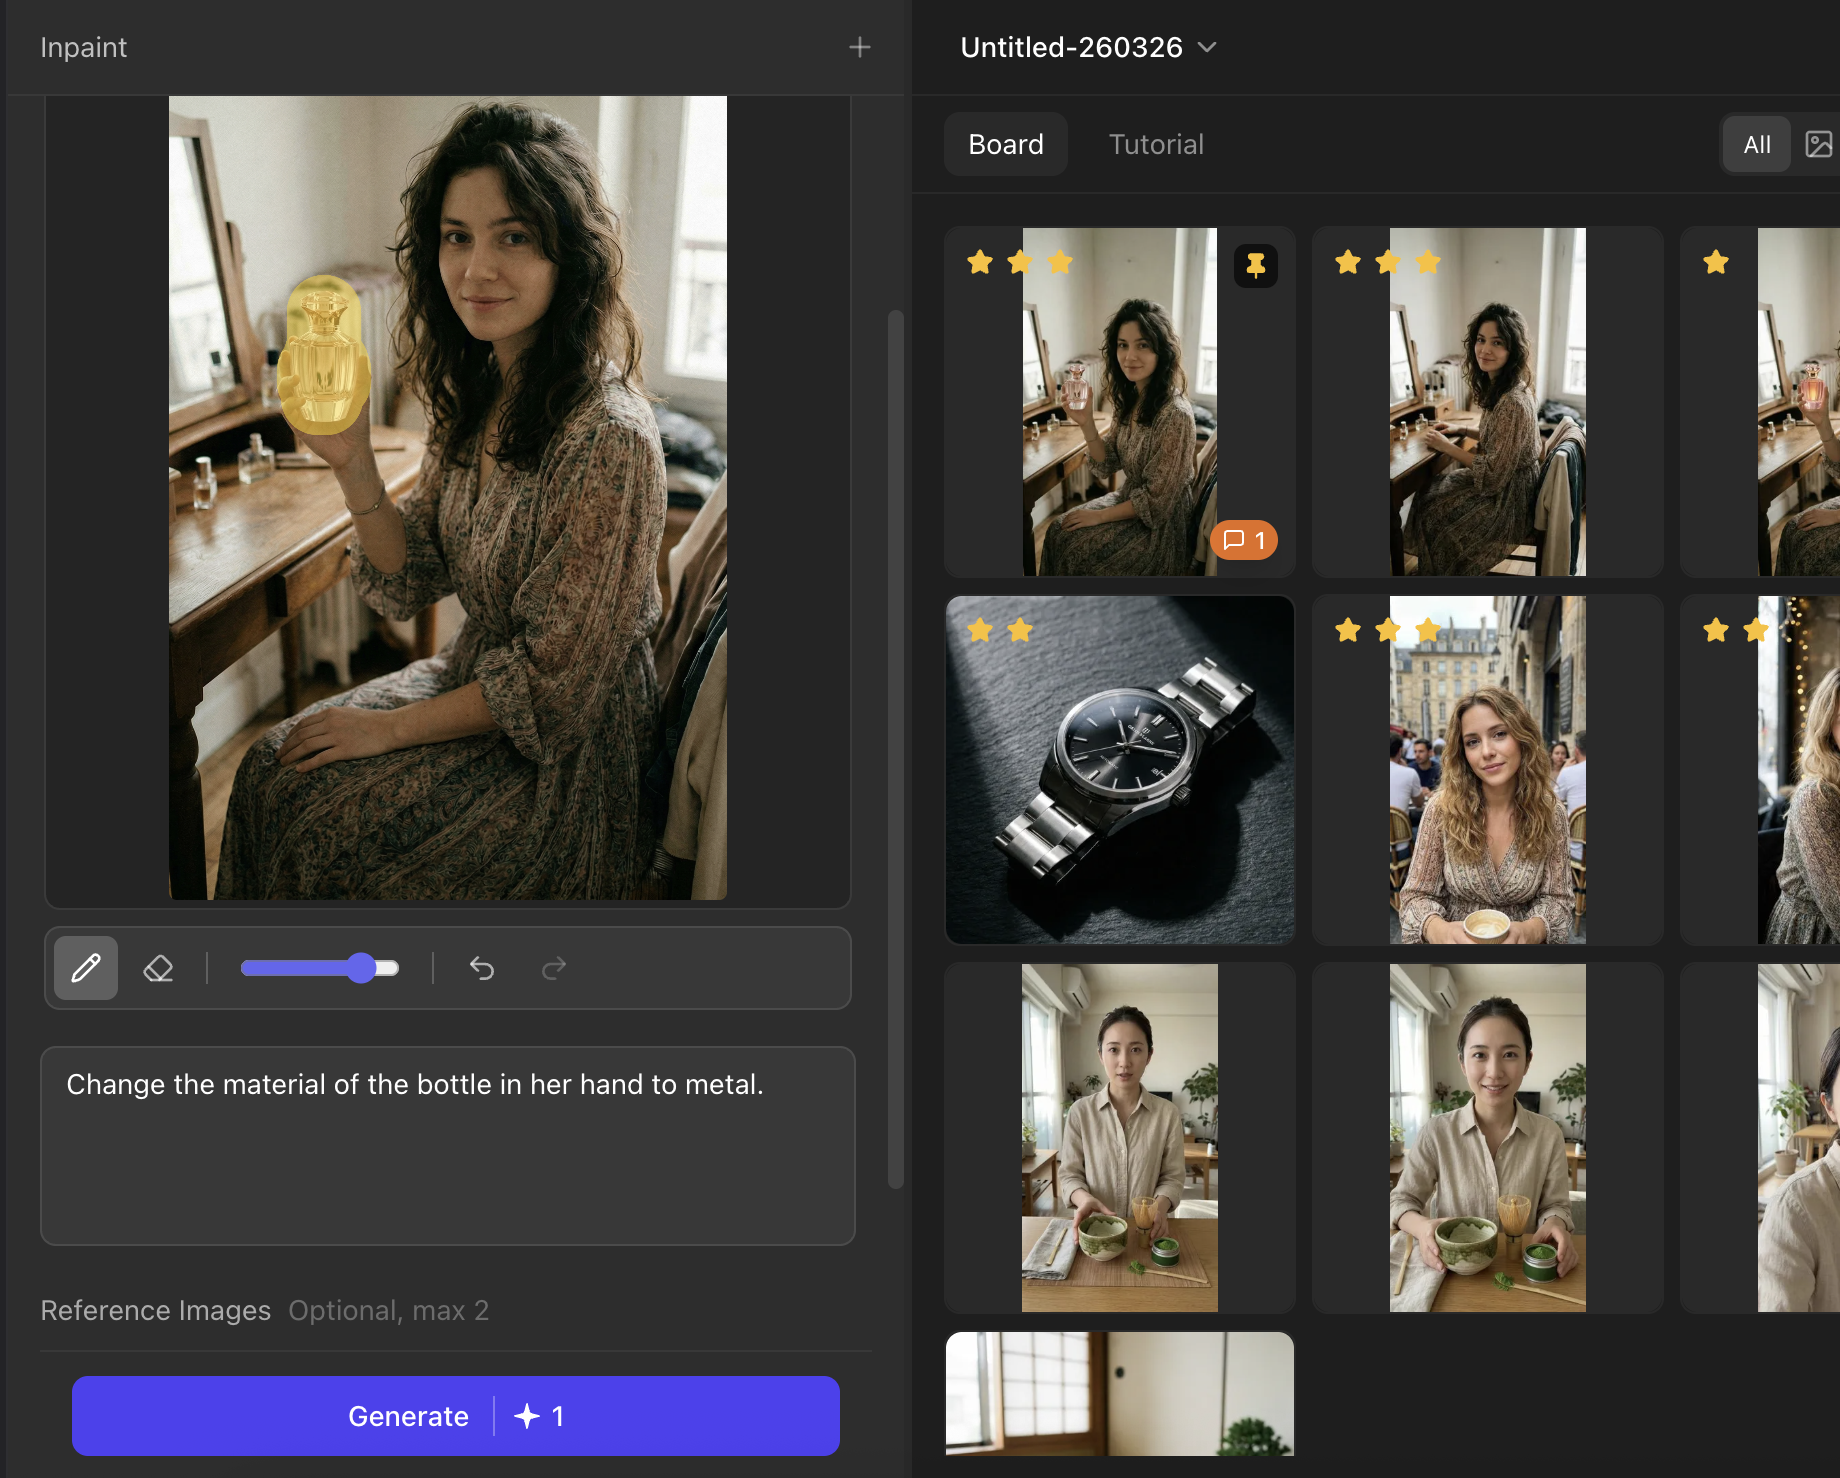Click the redo arrow icon
Screen dimensions: 1840x1478
coord(554,968)
